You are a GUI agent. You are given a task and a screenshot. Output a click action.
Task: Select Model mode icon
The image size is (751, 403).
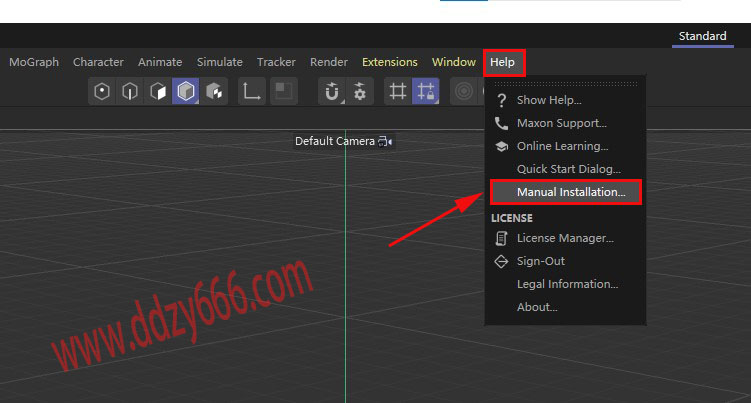tap(186, 91)
